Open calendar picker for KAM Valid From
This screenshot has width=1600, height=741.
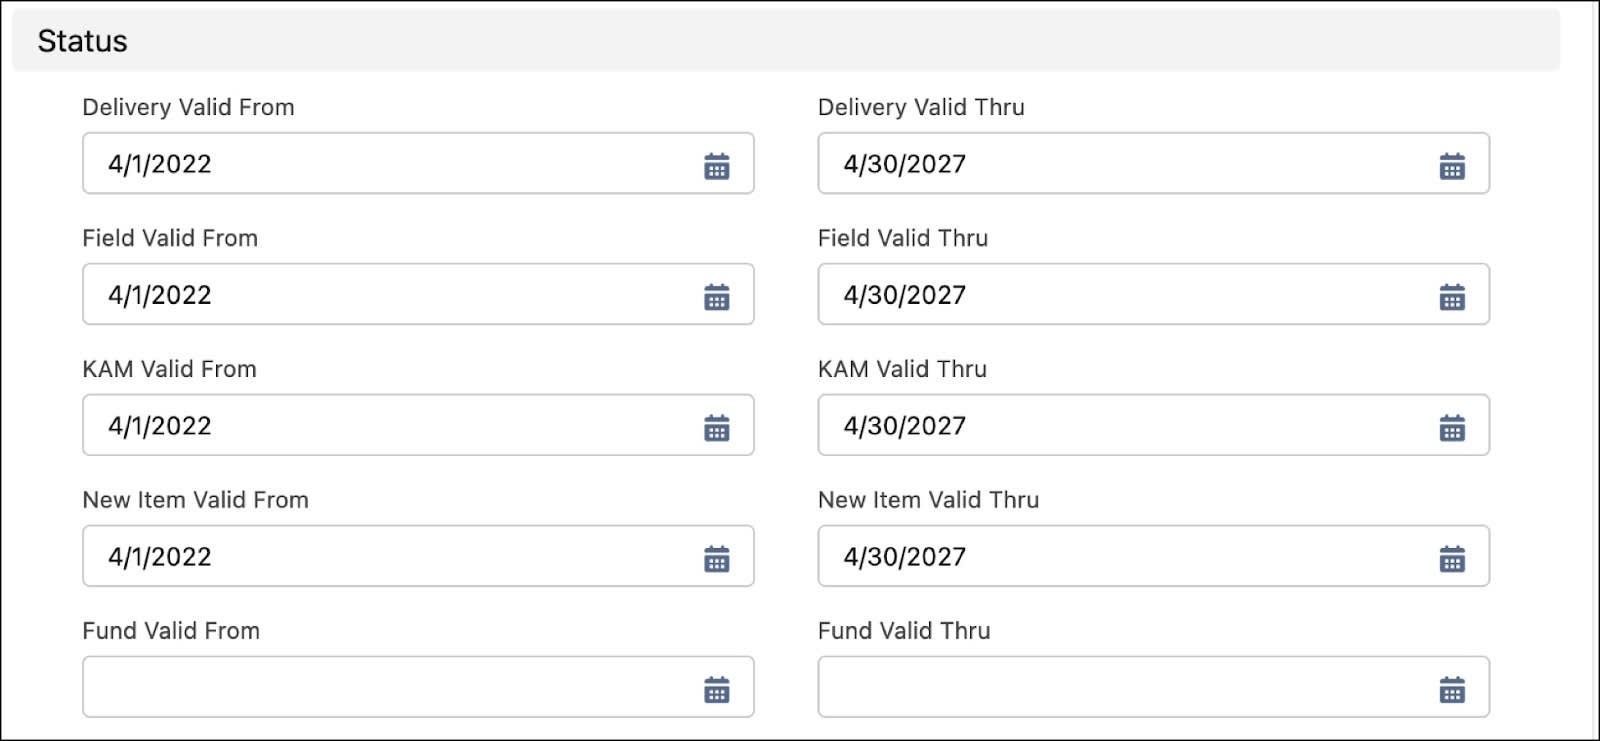tap(716, 427)
